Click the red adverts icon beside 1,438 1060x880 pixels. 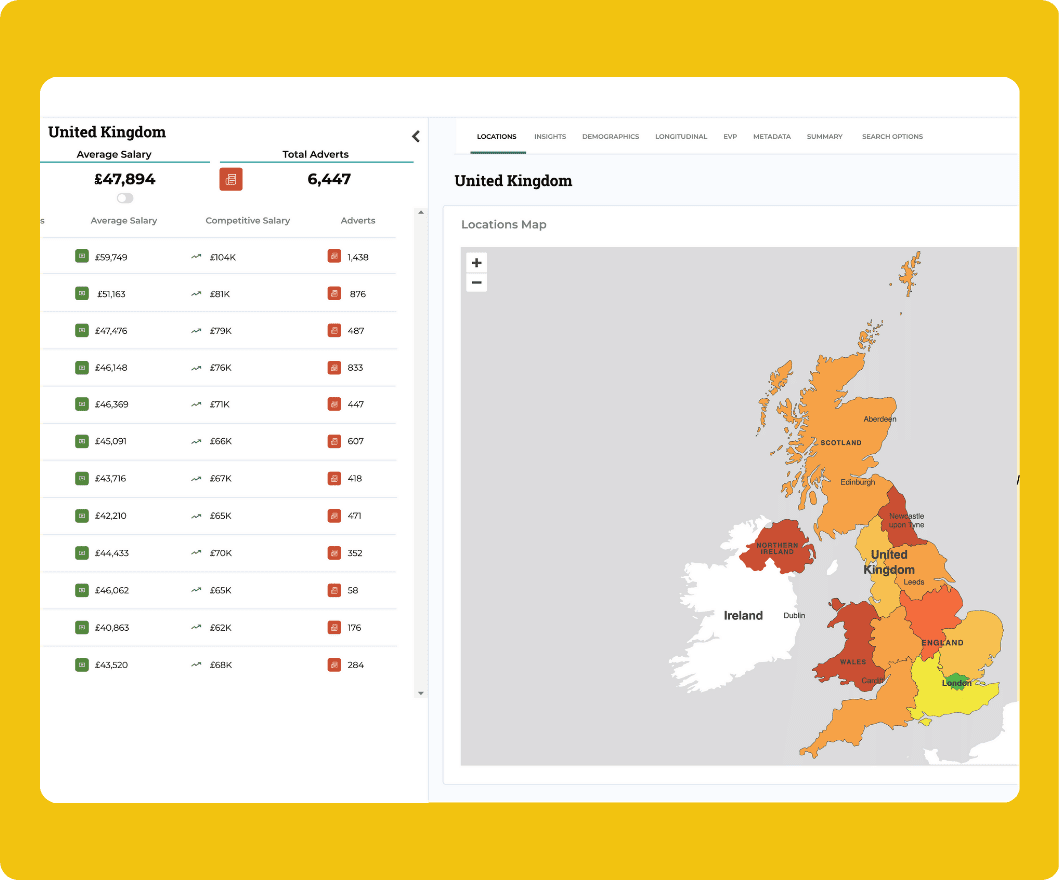pos(334,256)
